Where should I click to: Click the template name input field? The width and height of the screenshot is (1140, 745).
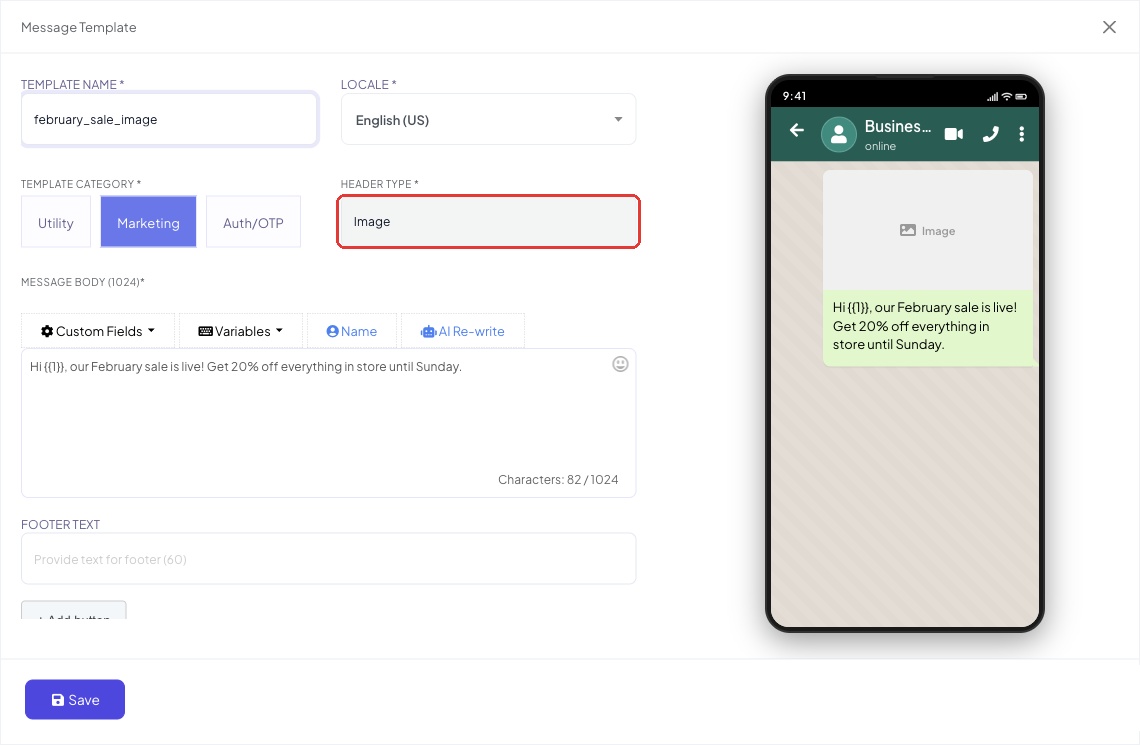click(169, 119)
